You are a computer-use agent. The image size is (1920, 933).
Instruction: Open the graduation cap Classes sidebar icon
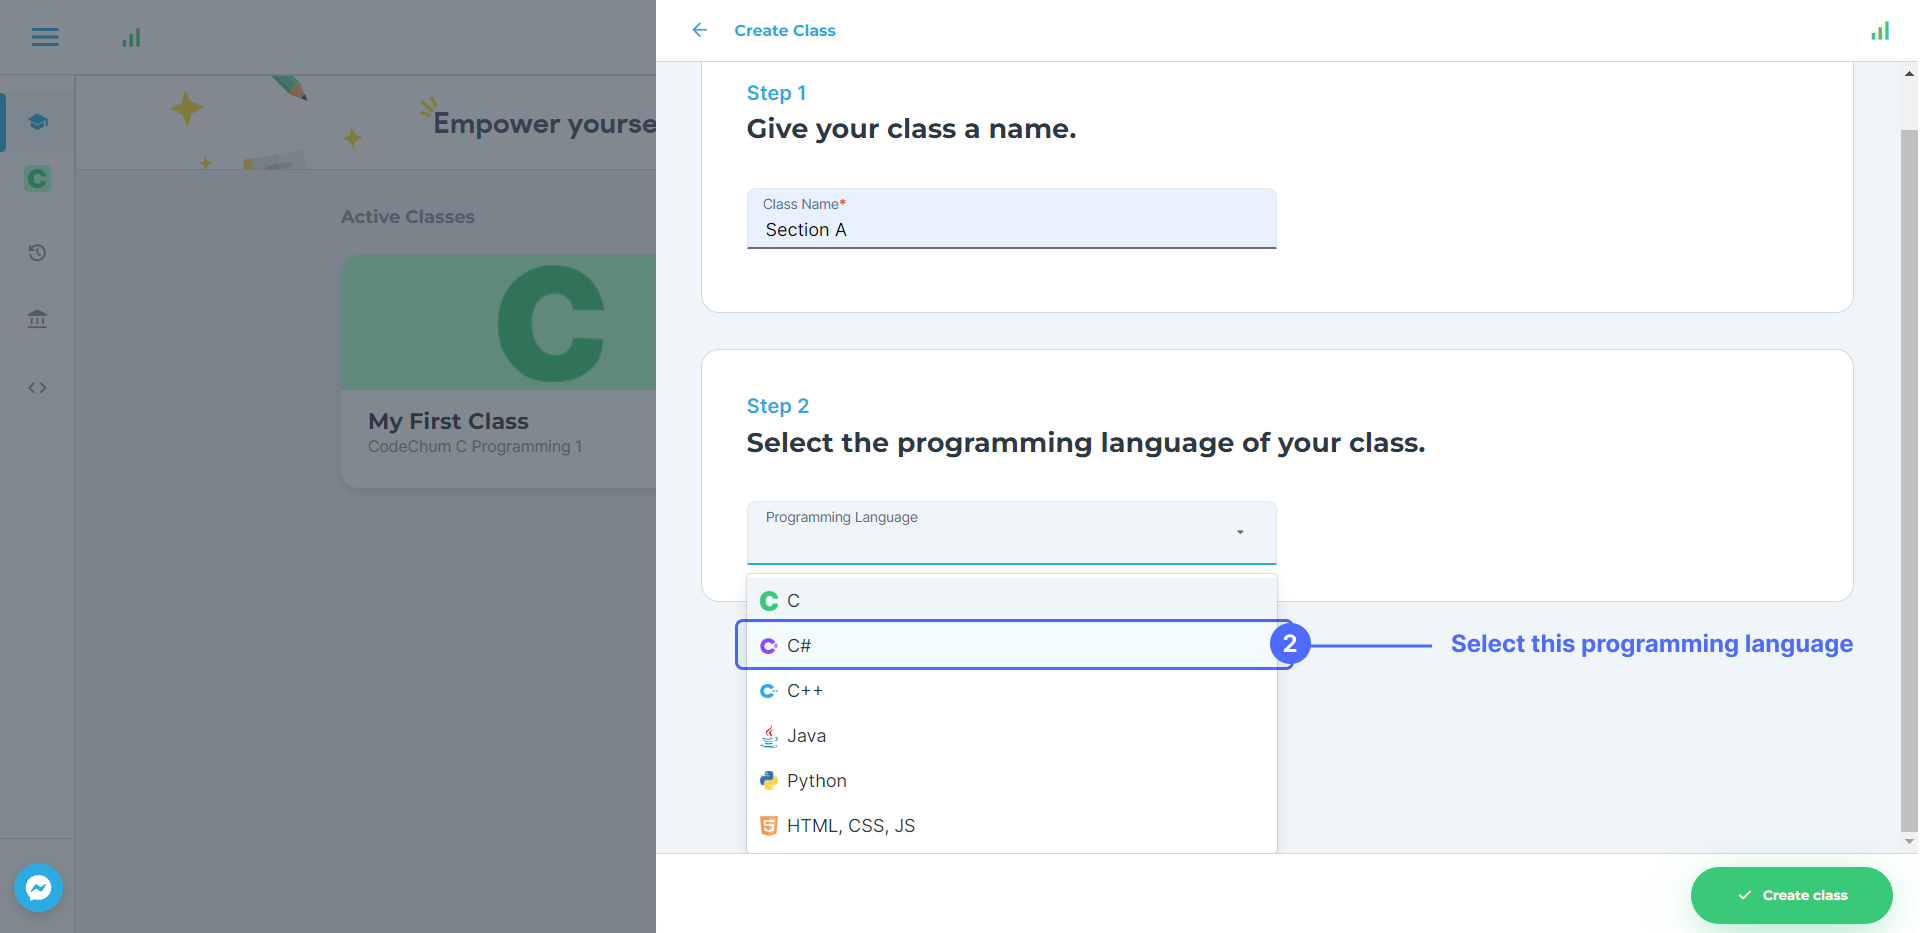point(38,122)
